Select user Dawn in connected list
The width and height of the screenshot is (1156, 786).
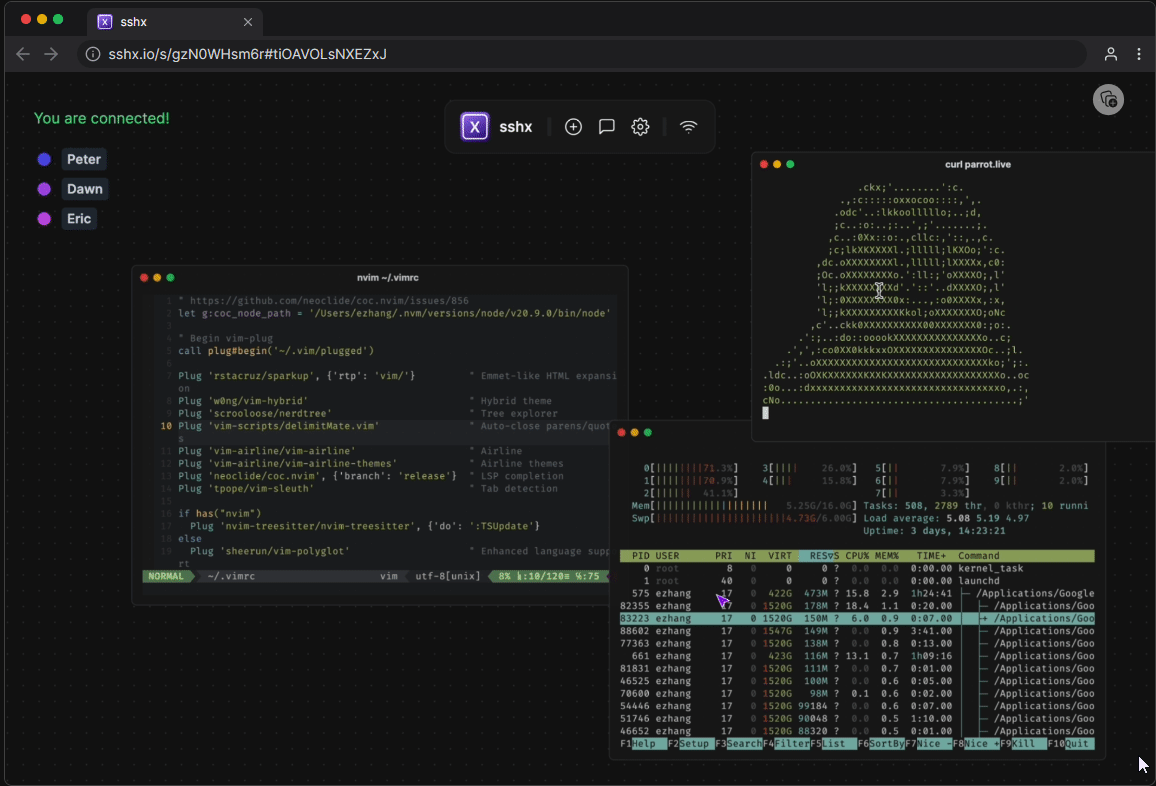(84, 189)
